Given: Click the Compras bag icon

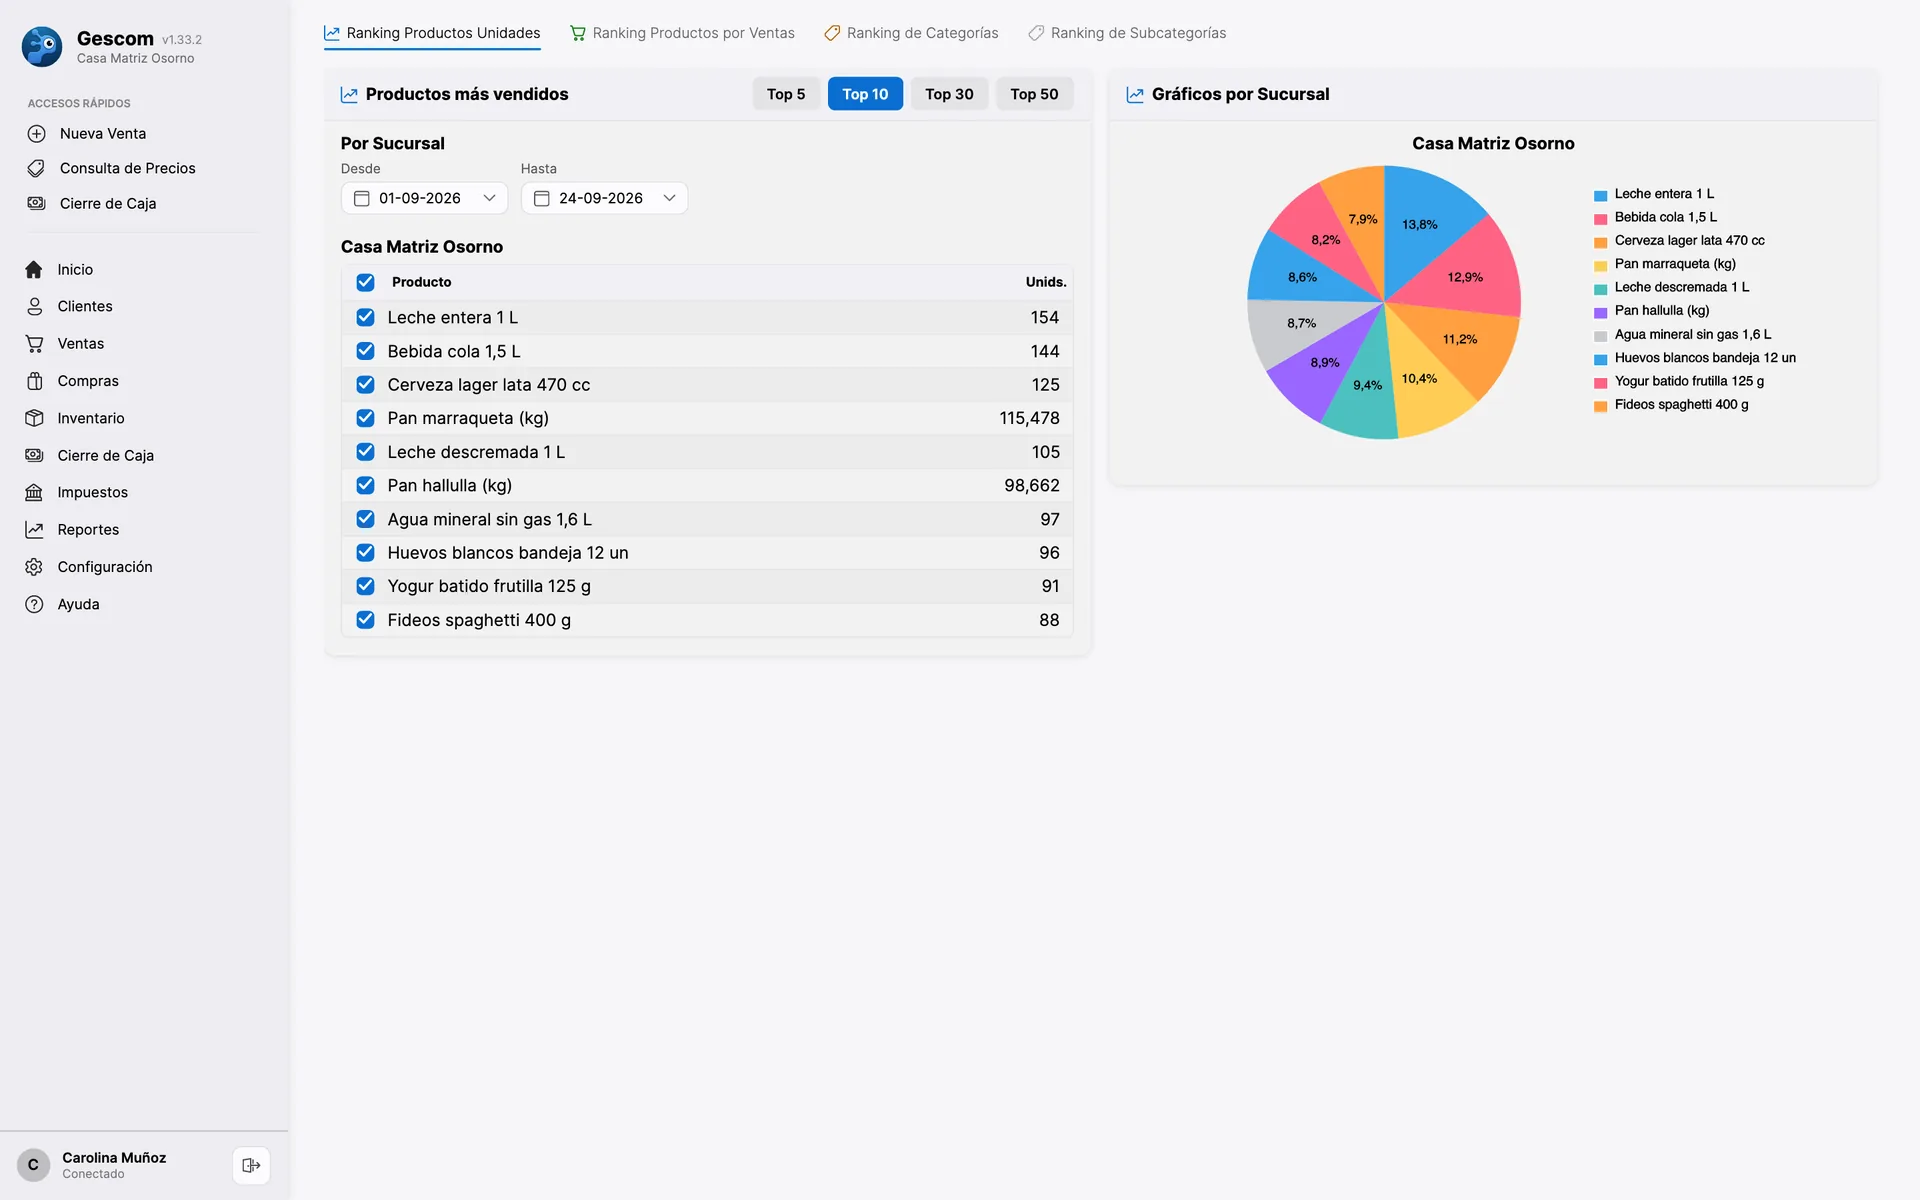Looking at the screenshot, I should (34, 381).
